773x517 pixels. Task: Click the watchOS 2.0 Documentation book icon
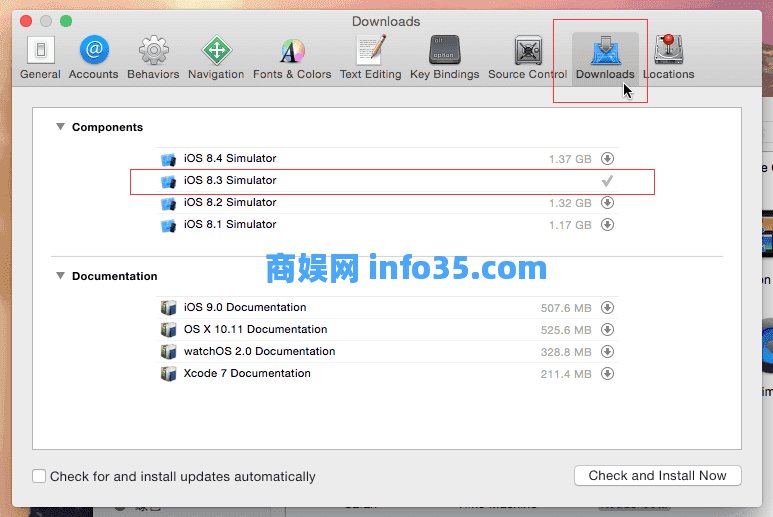(x=169, y=351)
